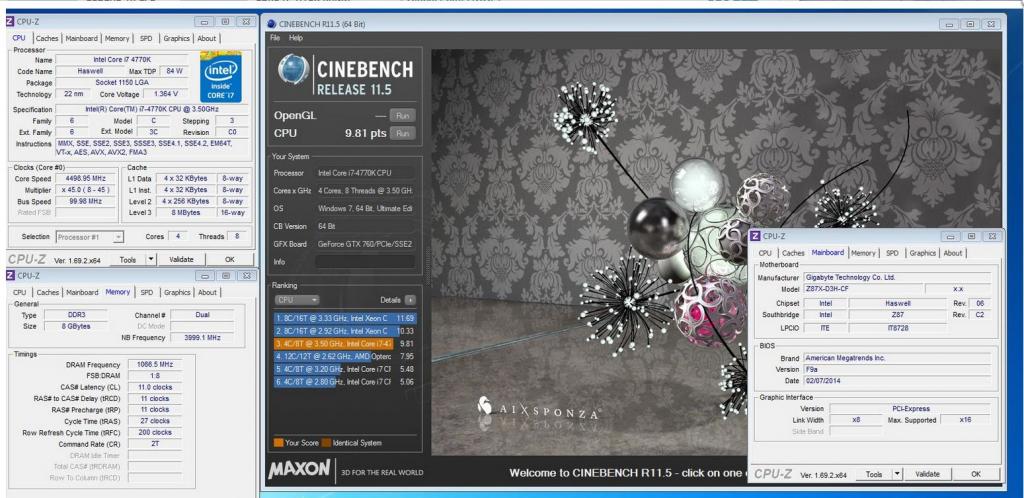This screenshot has height=498, width=1024.
Task: Select Memory tab in Mainboard CPU-Z window
Action: click(x=863, y=253)
